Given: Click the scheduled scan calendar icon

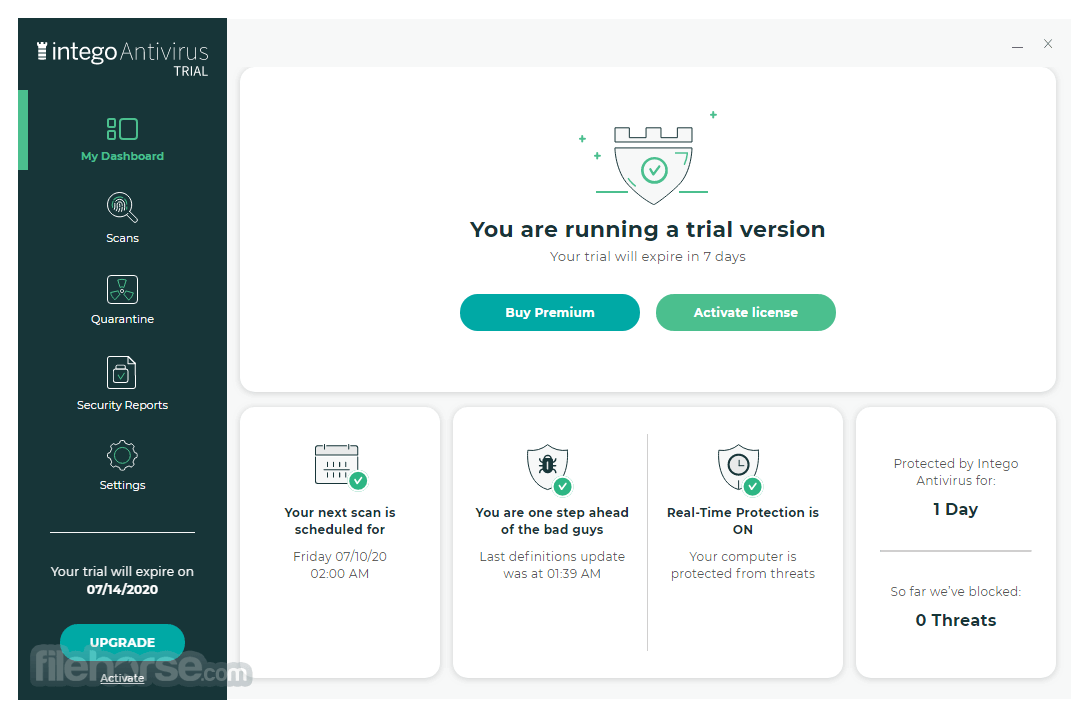Looking at the screenshot, I should pyautogui.click(x=341, y=466).
